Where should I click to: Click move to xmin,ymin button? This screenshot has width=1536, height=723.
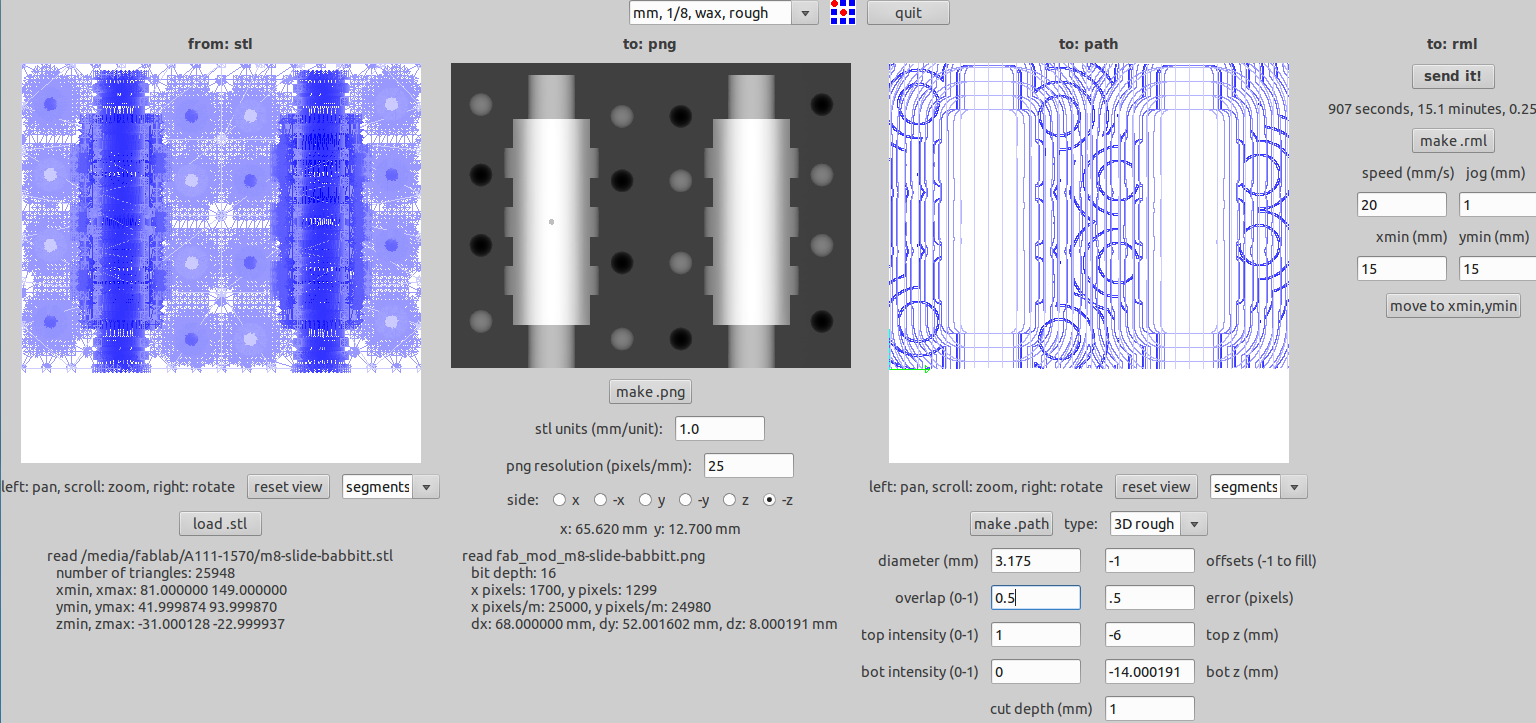coord(1453,306)
